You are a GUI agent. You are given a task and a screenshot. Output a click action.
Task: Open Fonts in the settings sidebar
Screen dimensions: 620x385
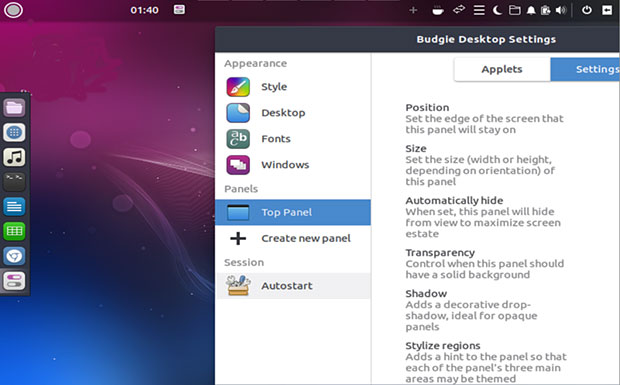coord(293,139)
